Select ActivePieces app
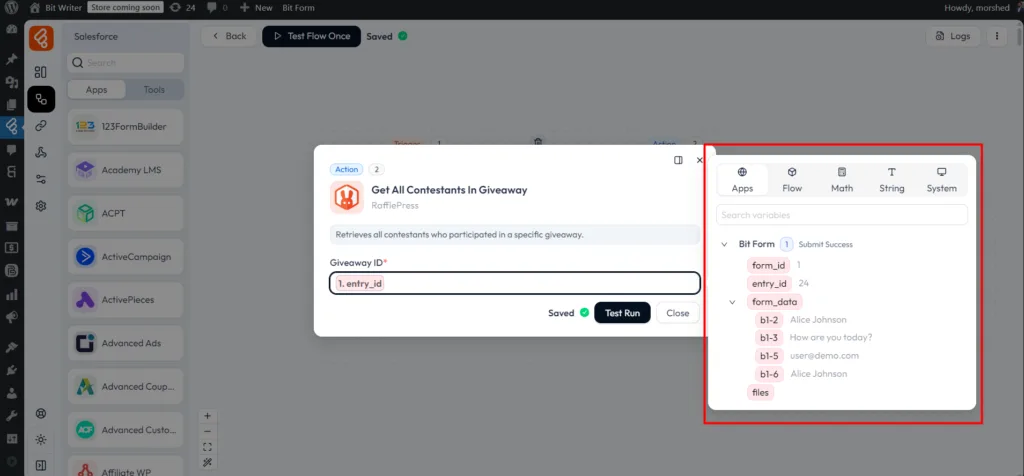The image size is (1024, 476). (125, 300)
